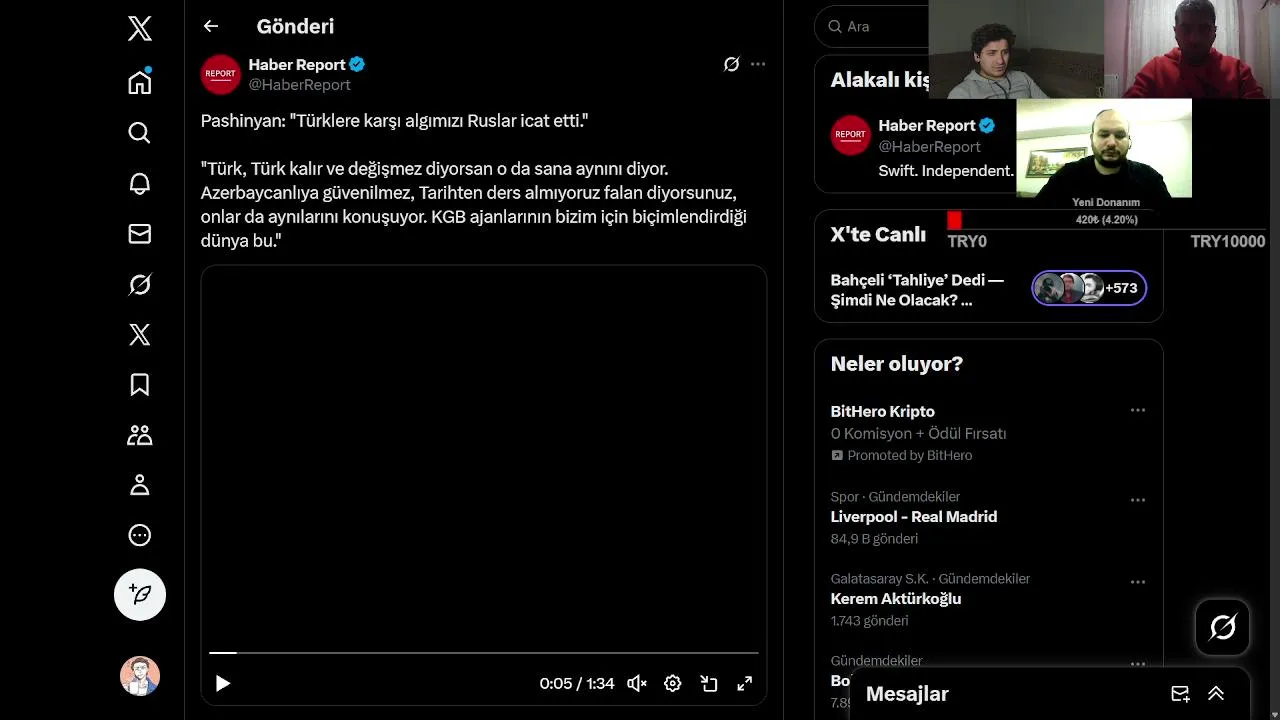1280x720 pixels.
Task: Open the Profile icon in sidebar
Action: 140,485
